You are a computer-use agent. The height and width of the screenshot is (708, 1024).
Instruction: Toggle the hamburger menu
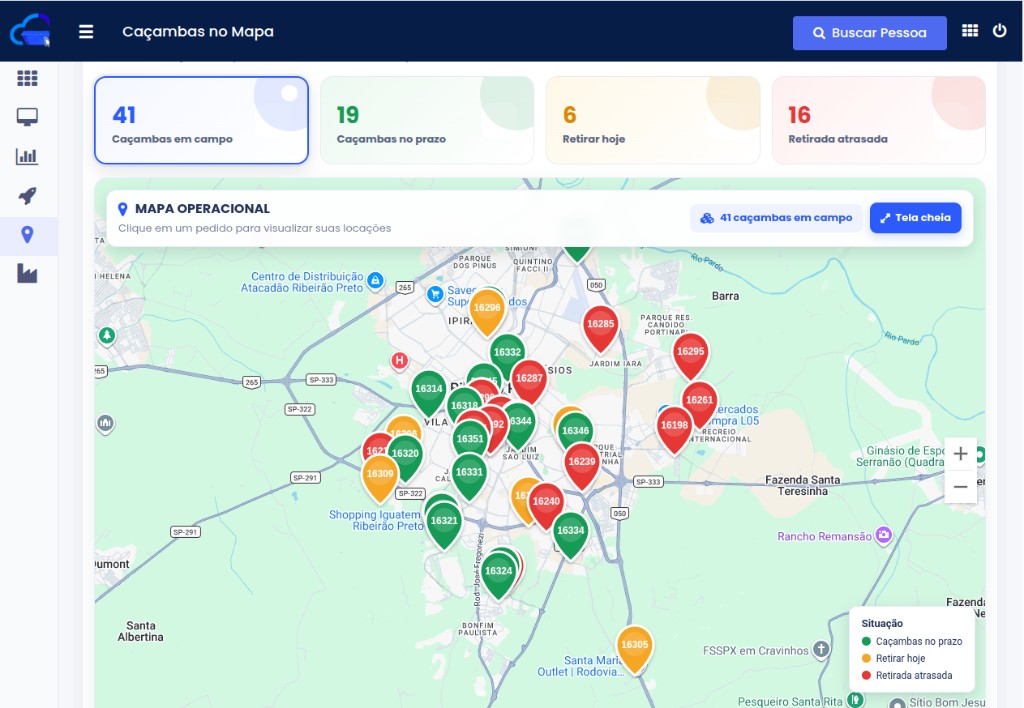86,31
